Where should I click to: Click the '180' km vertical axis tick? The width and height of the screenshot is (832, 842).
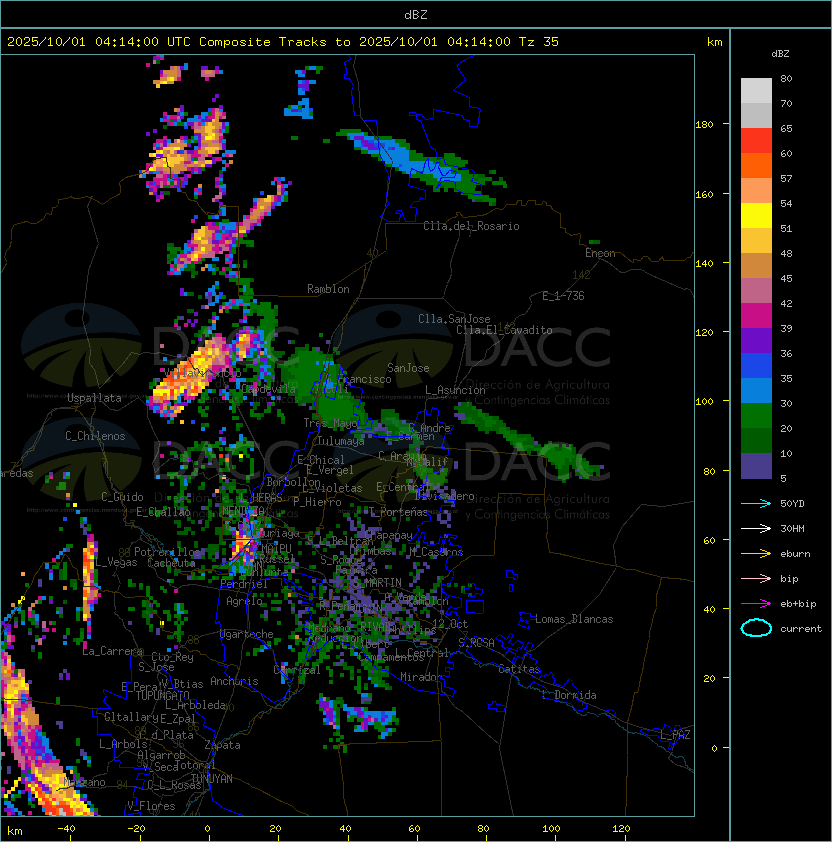tap(704, 125)
